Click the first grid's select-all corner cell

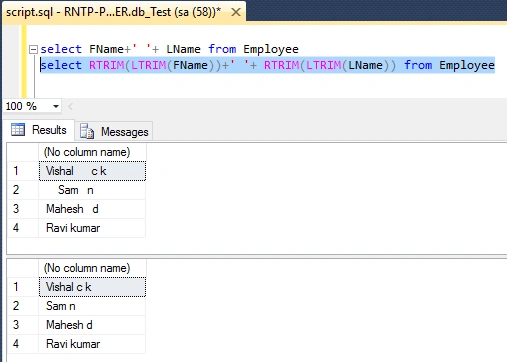coord(23,152)
